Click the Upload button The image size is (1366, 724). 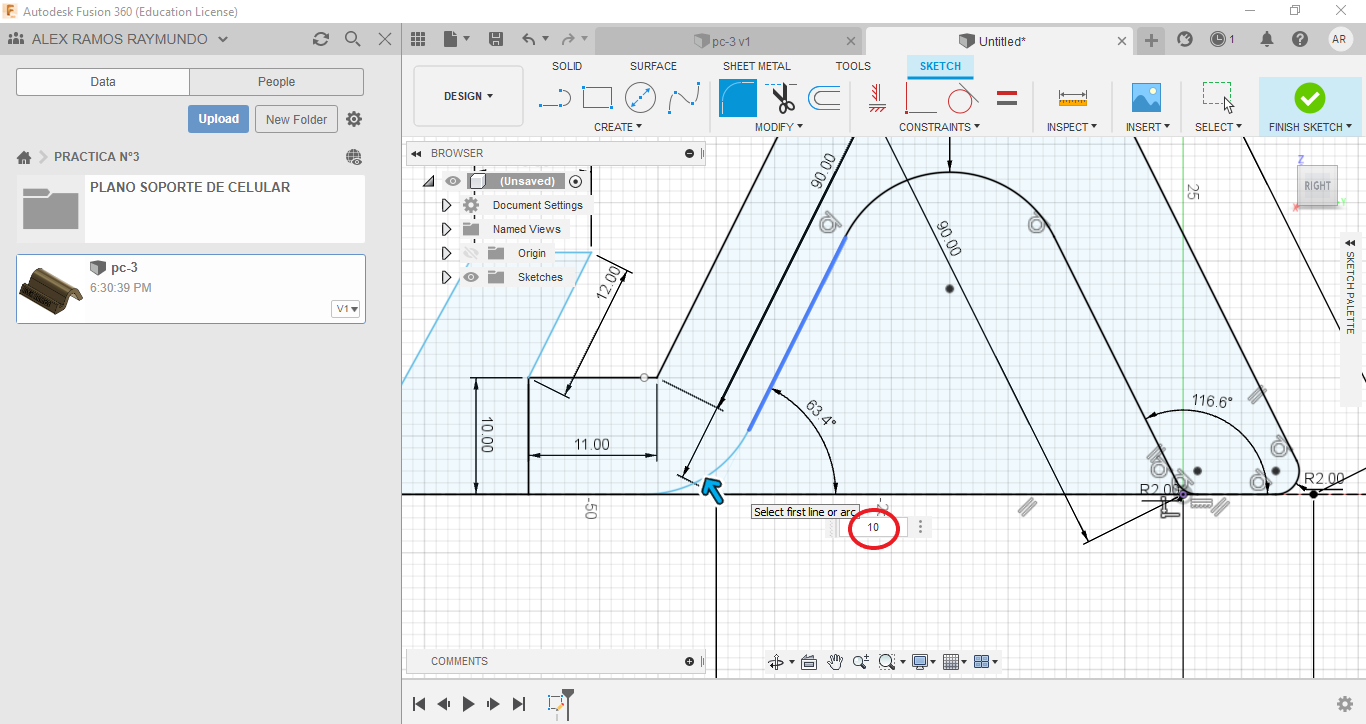pos(218,119)
